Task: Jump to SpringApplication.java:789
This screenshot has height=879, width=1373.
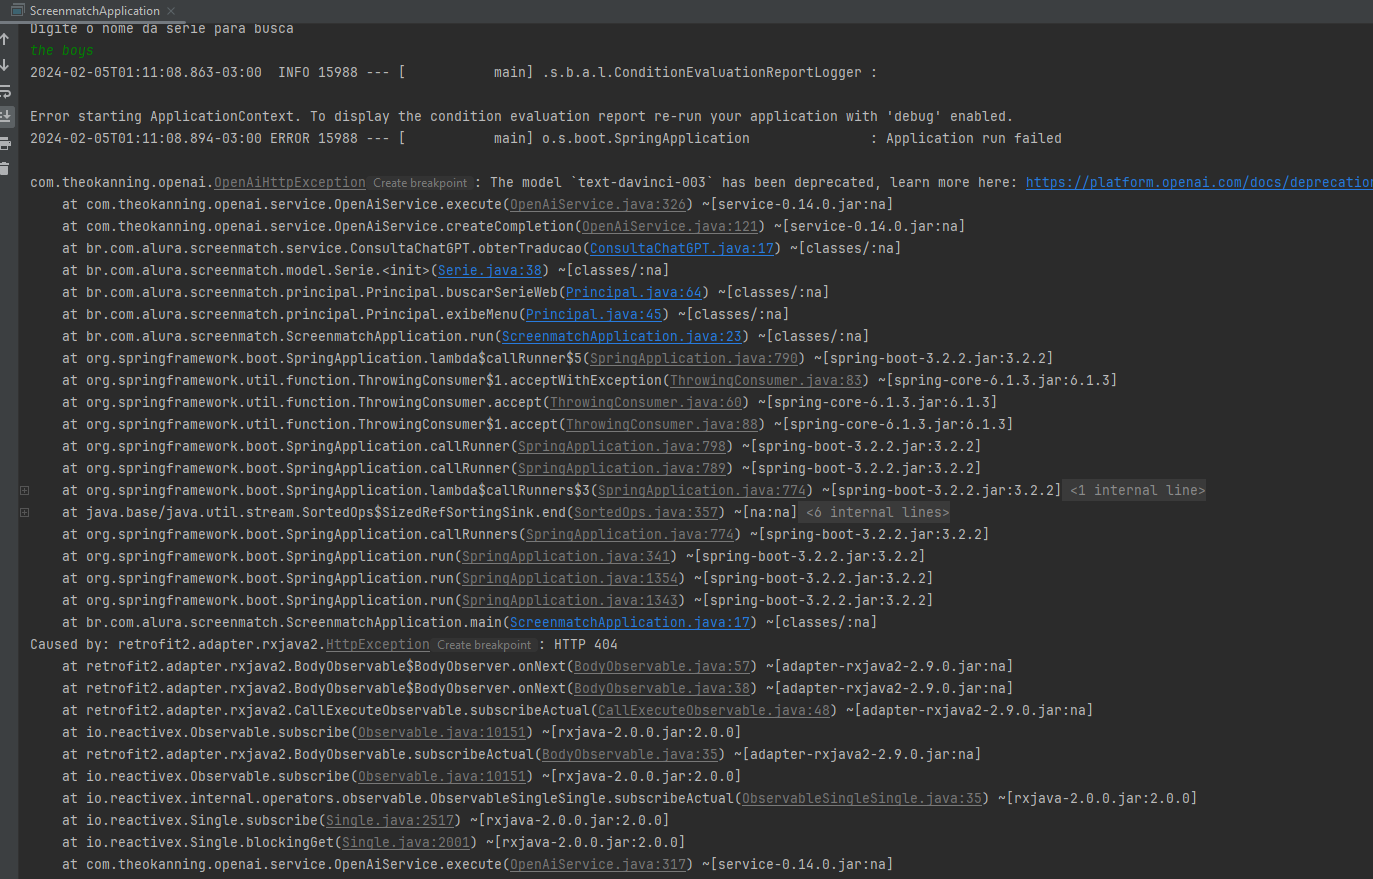Action: tap(622, 468)
